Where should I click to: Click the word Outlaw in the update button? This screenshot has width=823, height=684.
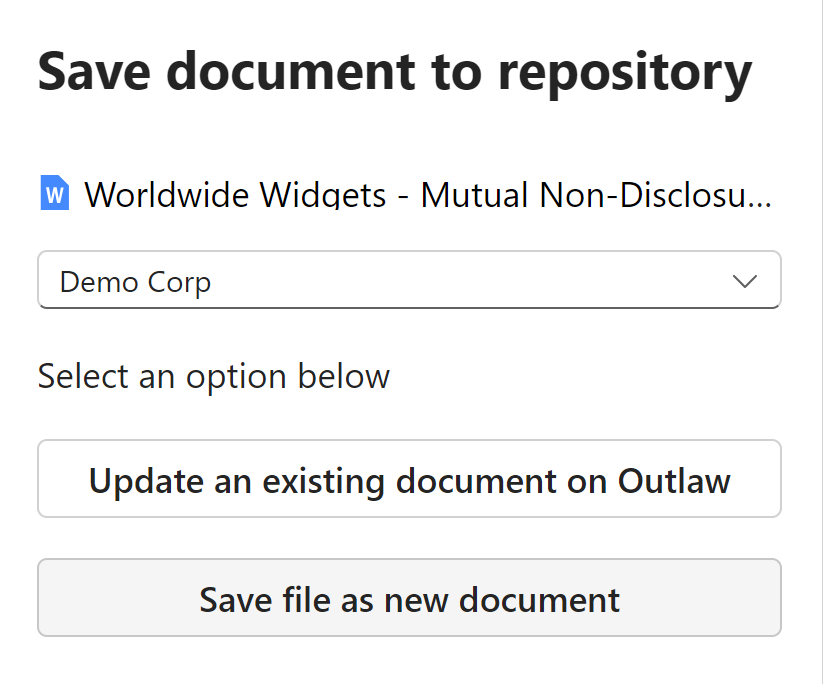pos(674,481)
